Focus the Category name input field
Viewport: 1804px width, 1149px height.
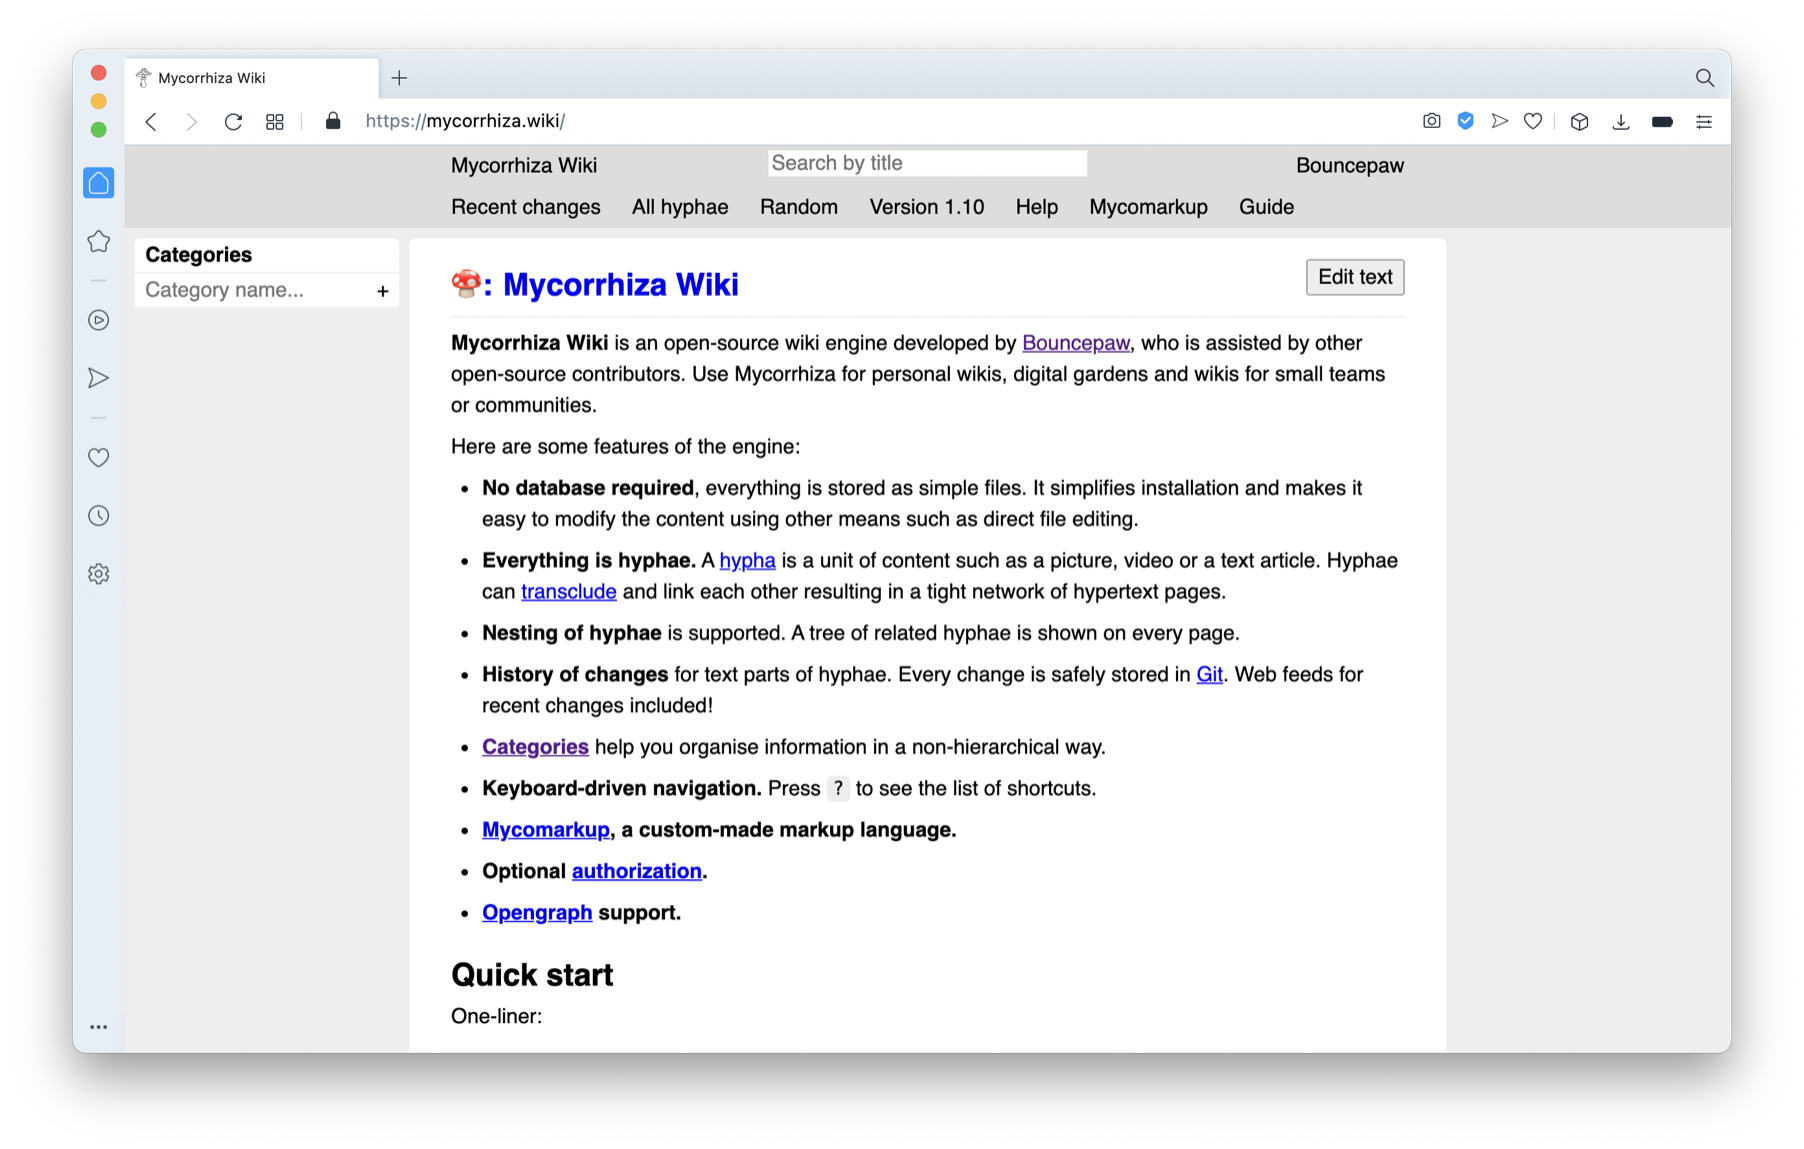(255, 290)
